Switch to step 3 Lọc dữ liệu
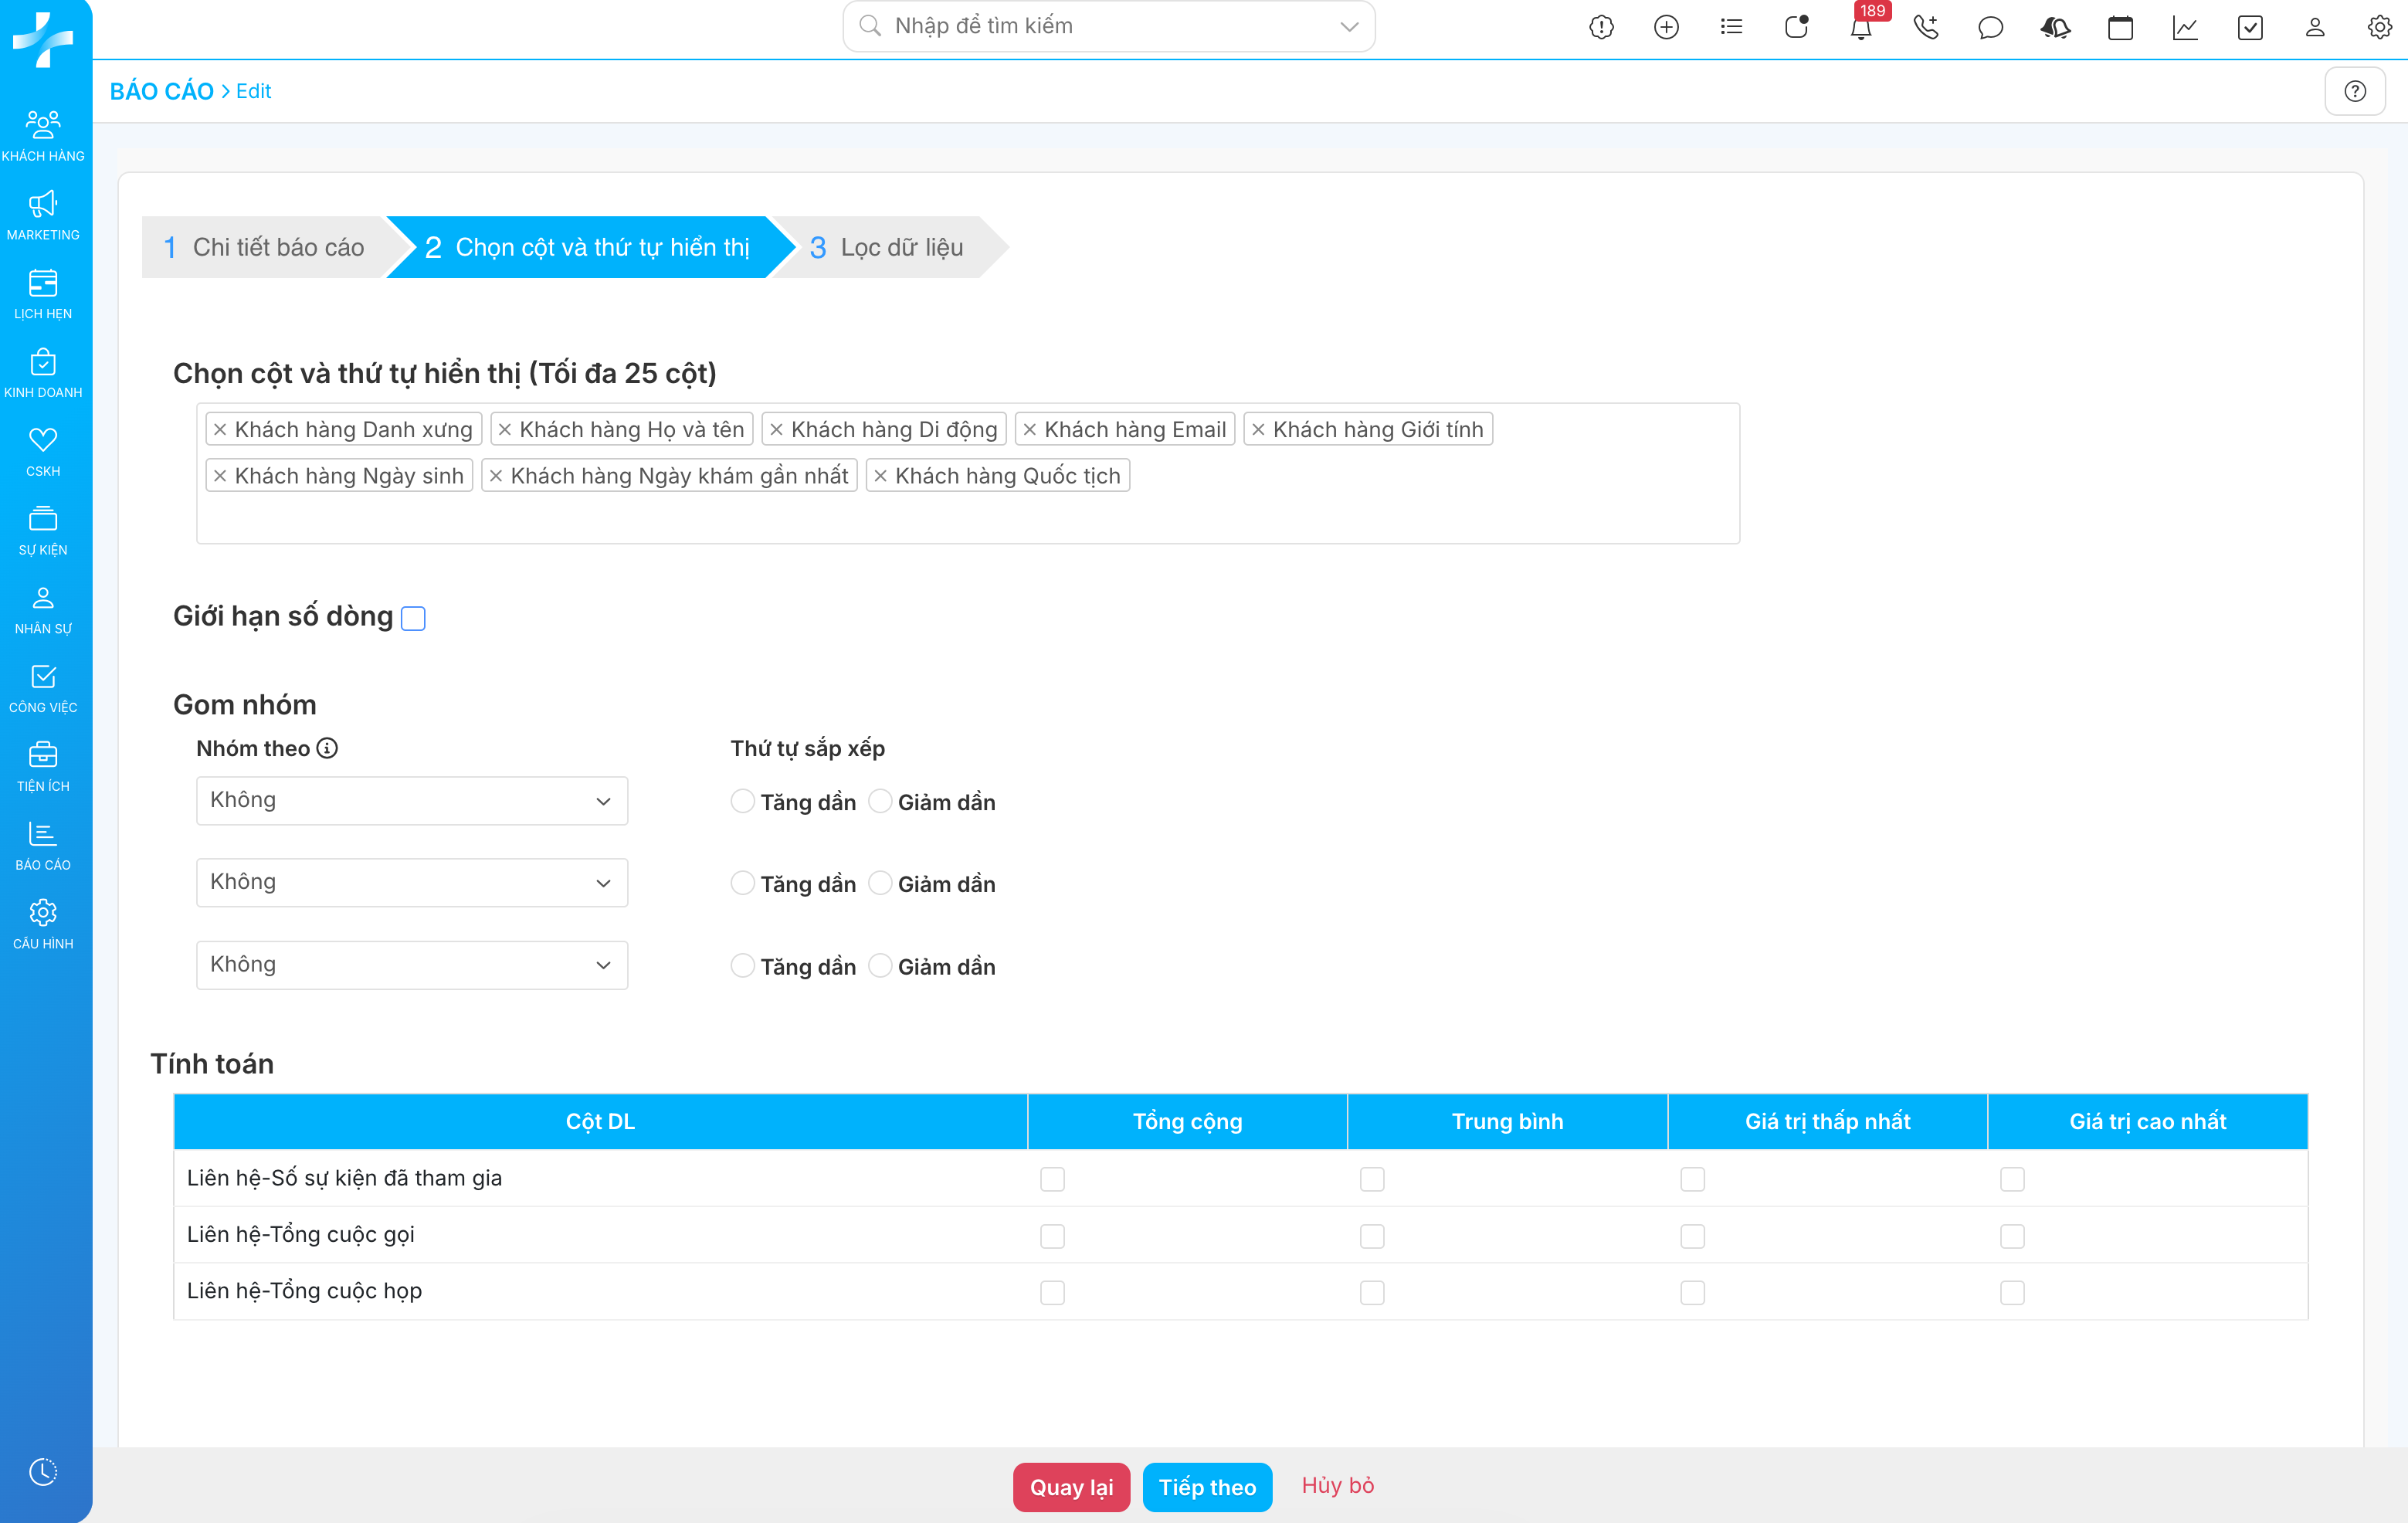Viewport: 2408px width, 1523px height. tap(887, 247)
